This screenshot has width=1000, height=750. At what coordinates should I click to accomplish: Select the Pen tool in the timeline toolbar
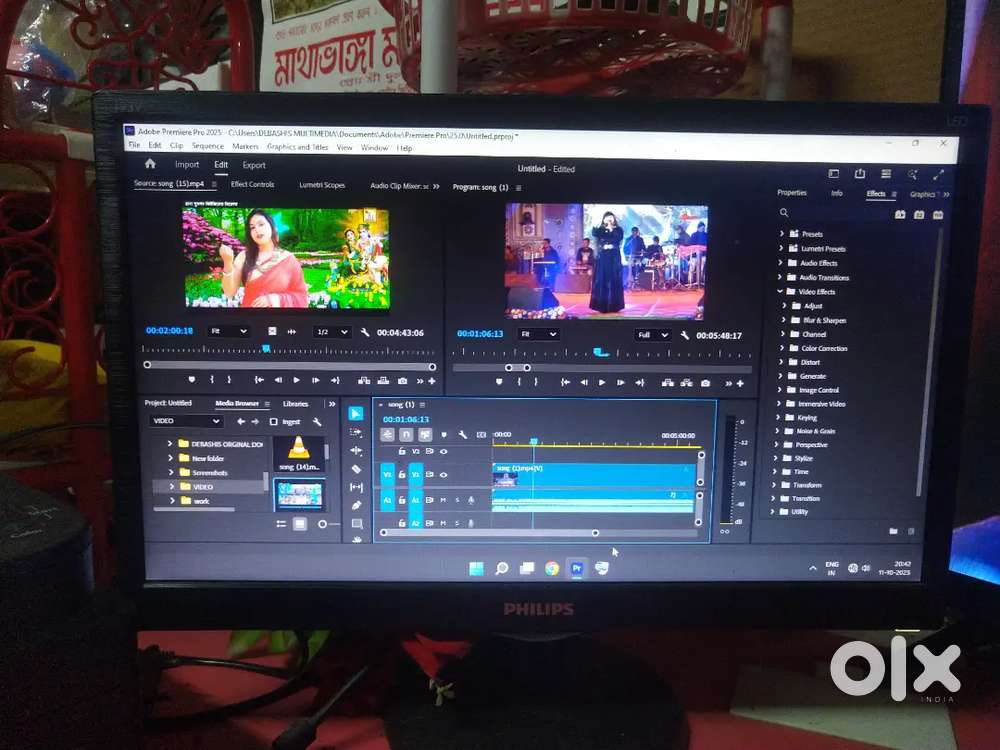coord(356,503)
